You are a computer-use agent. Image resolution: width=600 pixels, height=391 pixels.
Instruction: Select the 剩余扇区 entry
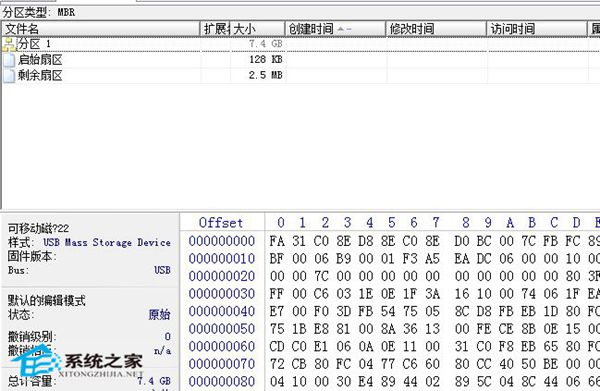[x=40, y=75]
